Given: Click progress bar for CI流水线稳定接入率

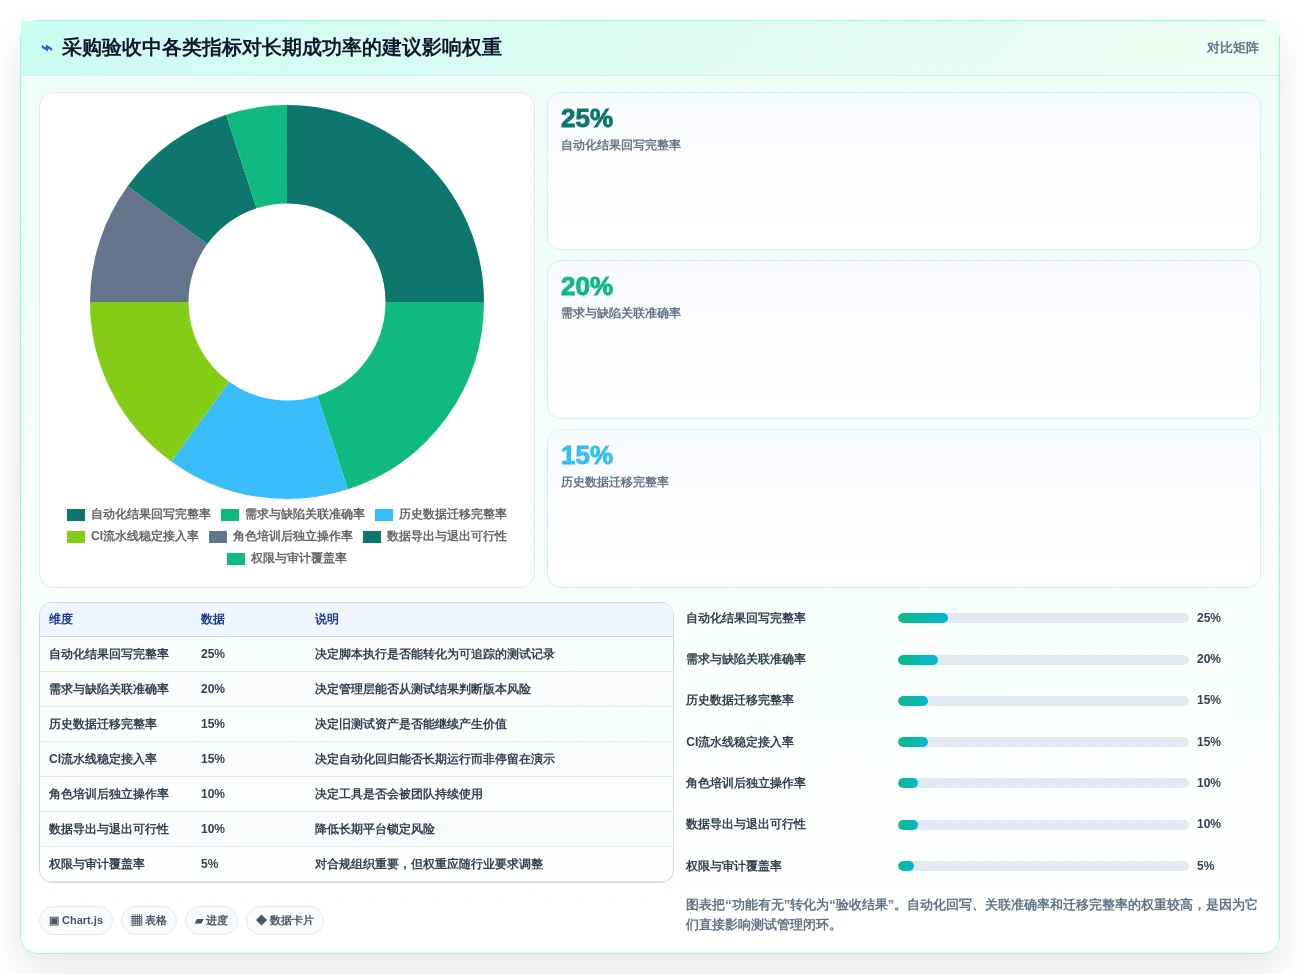Looking at the screenshot, I should [x=1043, y=742].
